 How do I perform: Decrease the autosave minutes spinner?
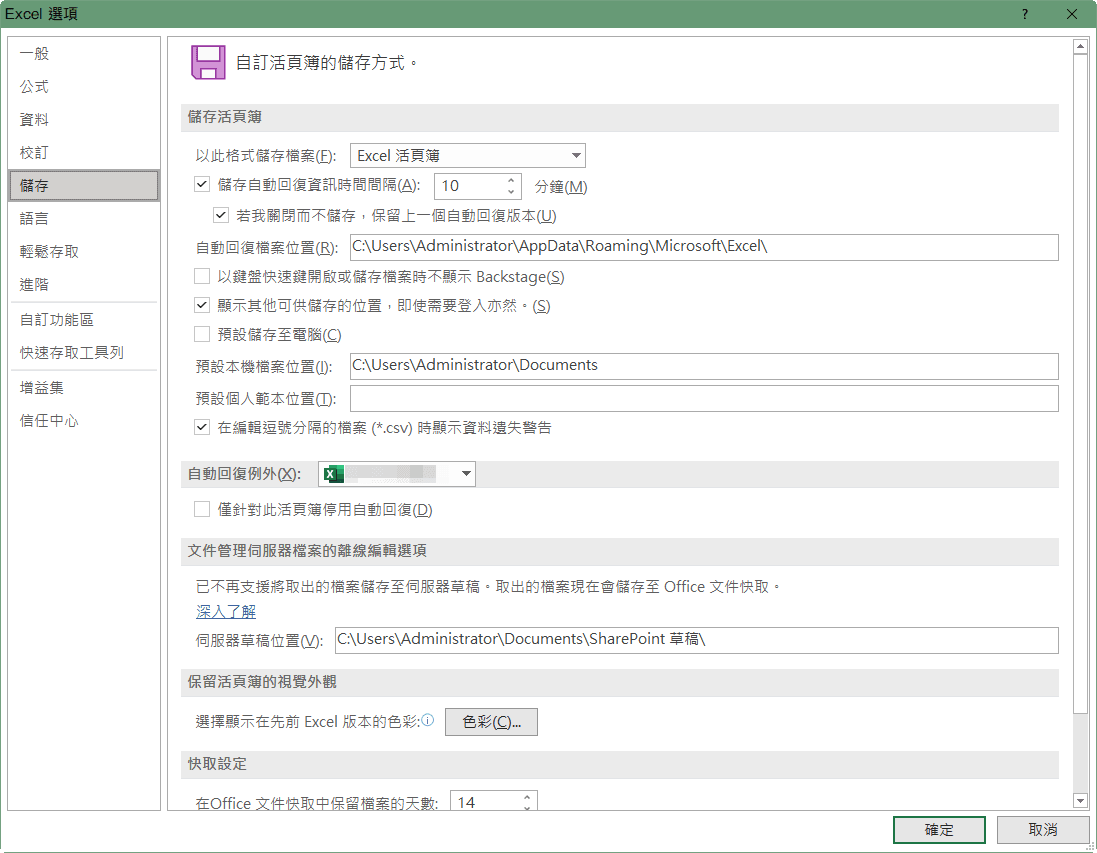pyautogui.click(x=511, y=192)
